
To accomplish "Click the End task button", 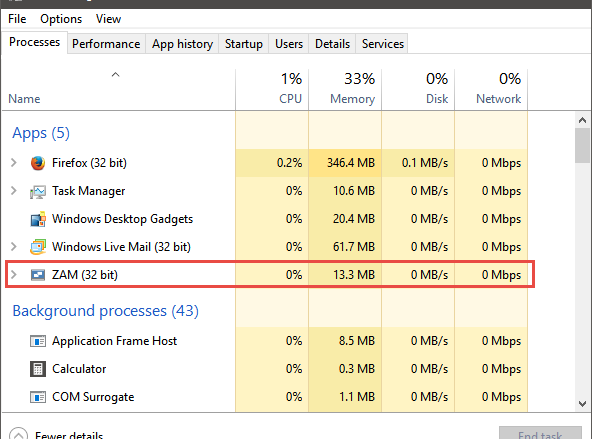I will 540,433.
